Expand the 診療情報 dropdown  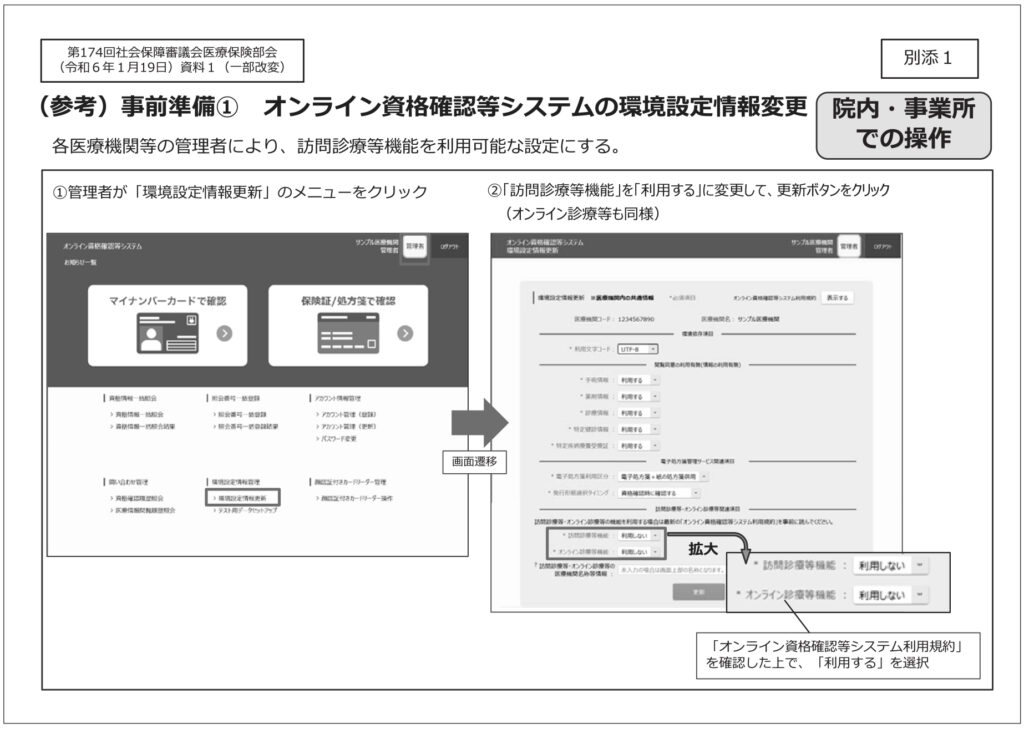[x=638, y=413]
